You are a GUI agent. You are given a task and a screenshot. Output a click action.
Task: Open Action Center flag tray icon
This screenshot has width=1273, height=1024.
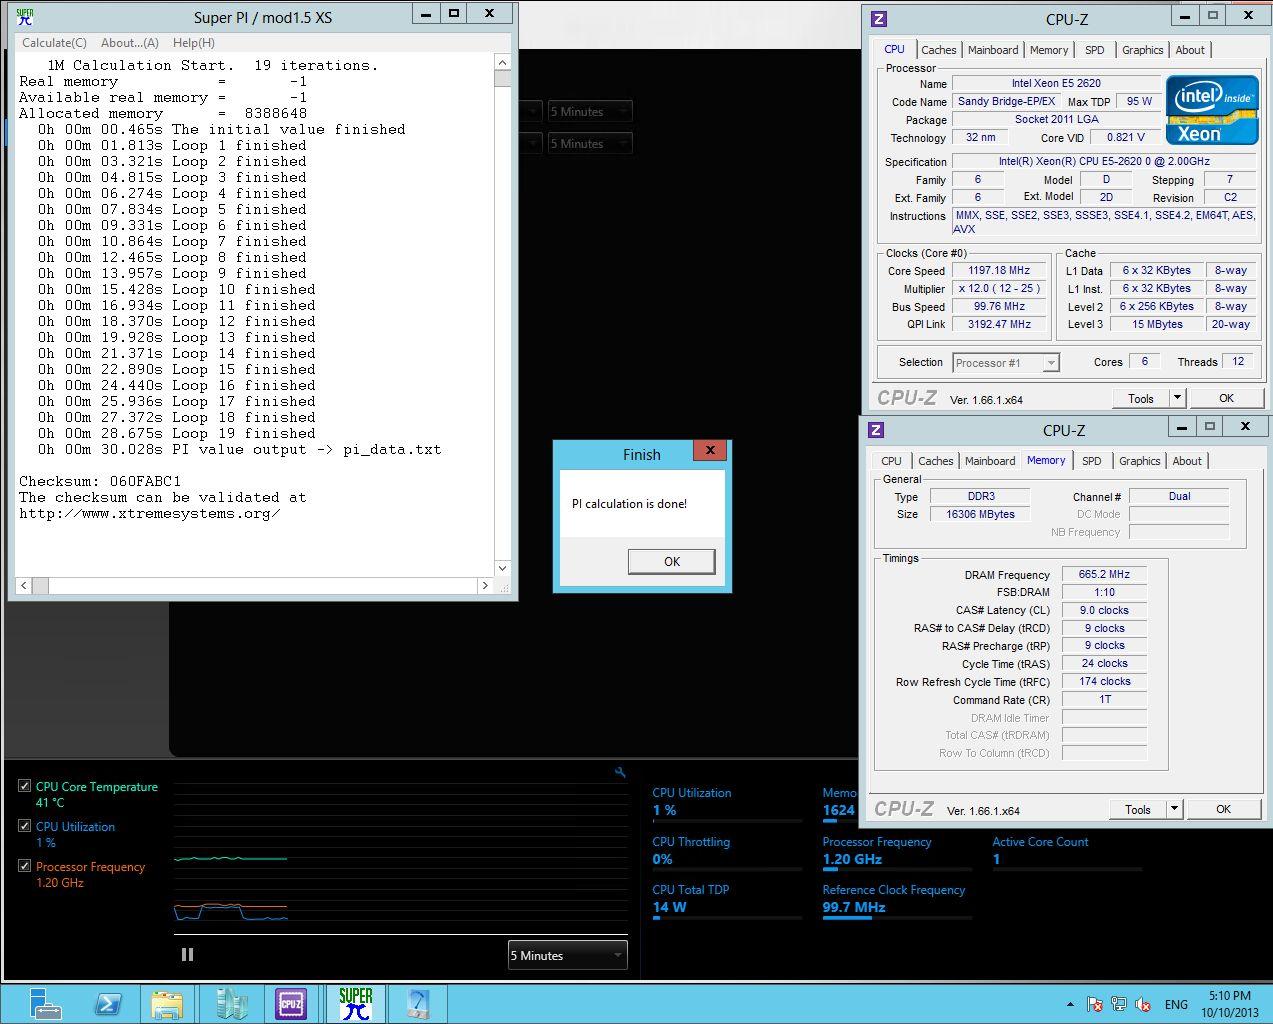pos(1095,1004)
